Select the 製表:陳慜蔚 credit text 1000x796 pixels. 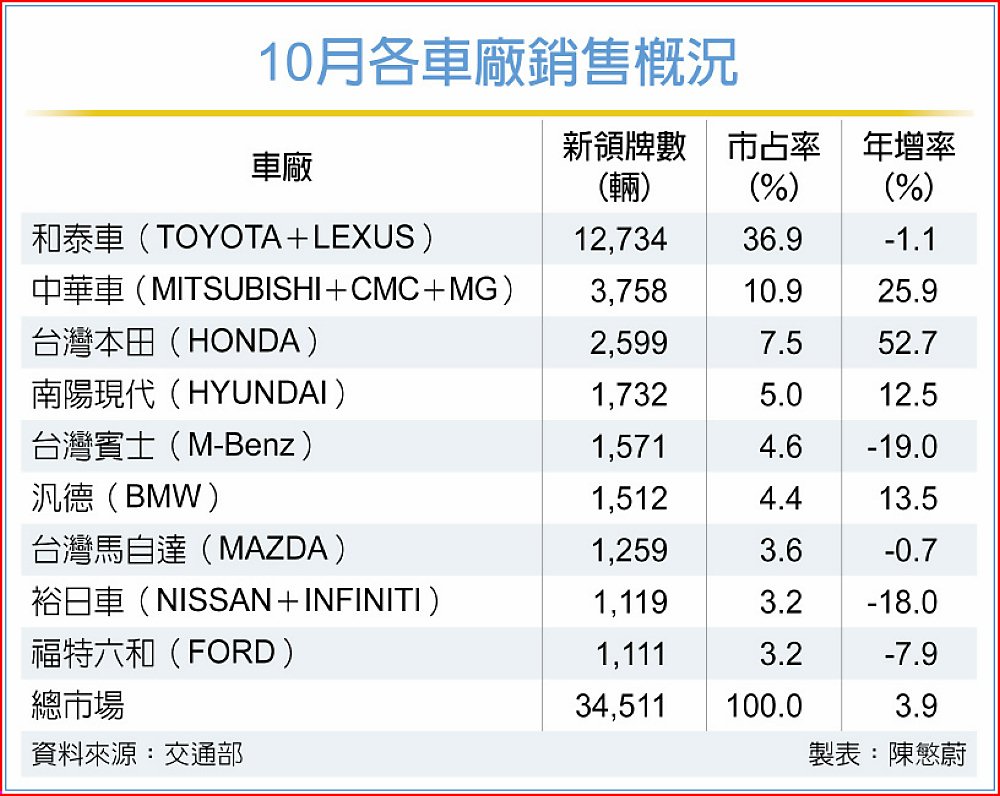[887, 754]
